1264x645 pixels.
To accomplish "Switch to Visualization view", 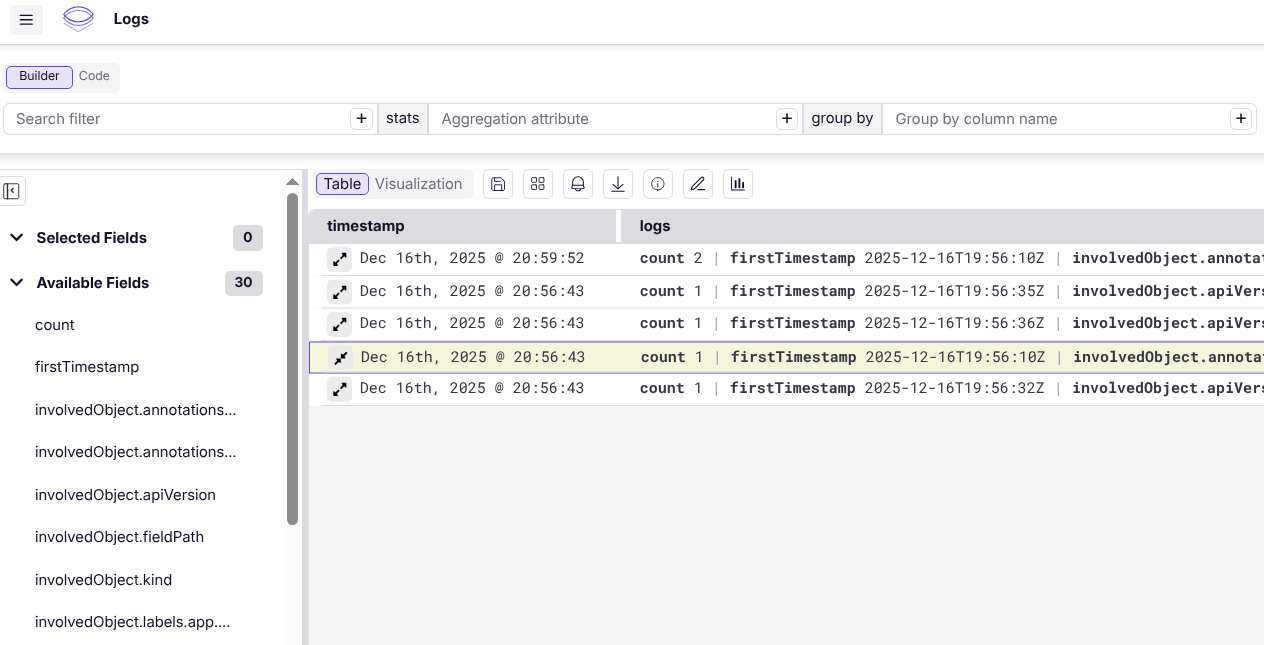I will (418, 184).
